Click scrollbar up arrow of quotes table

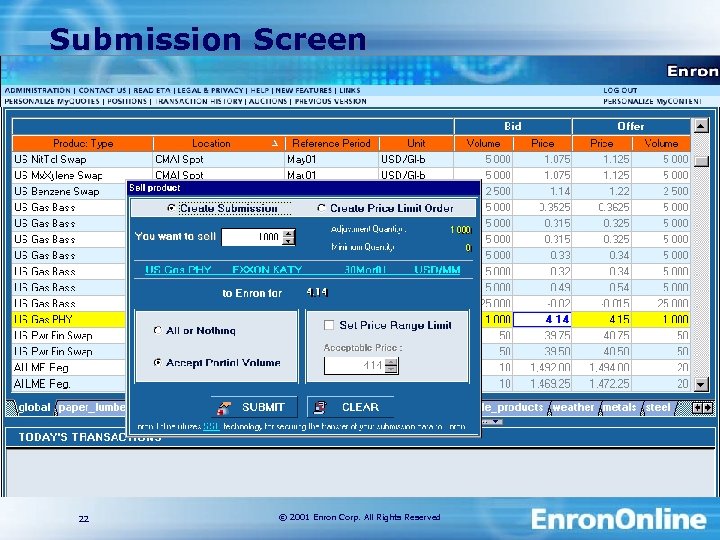701,125
